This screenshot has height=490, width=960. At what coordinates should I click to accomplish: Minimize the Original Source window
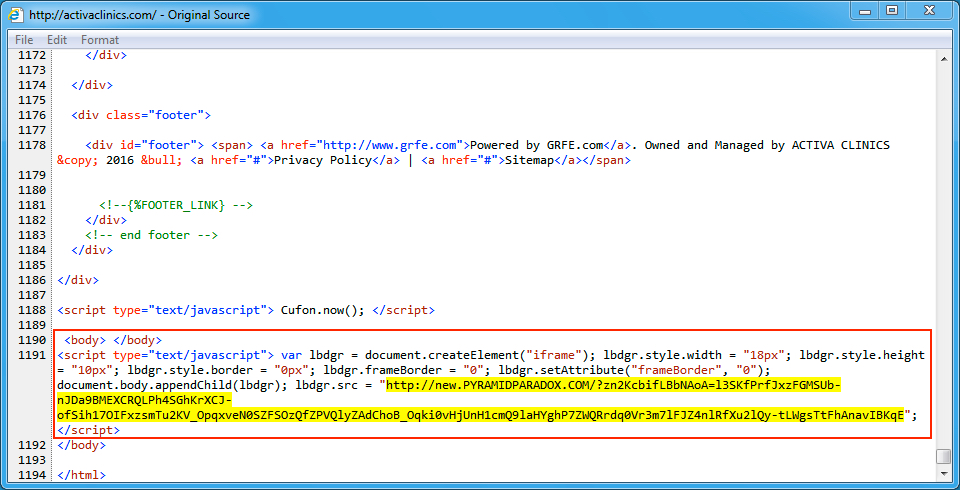coord(865,10)
